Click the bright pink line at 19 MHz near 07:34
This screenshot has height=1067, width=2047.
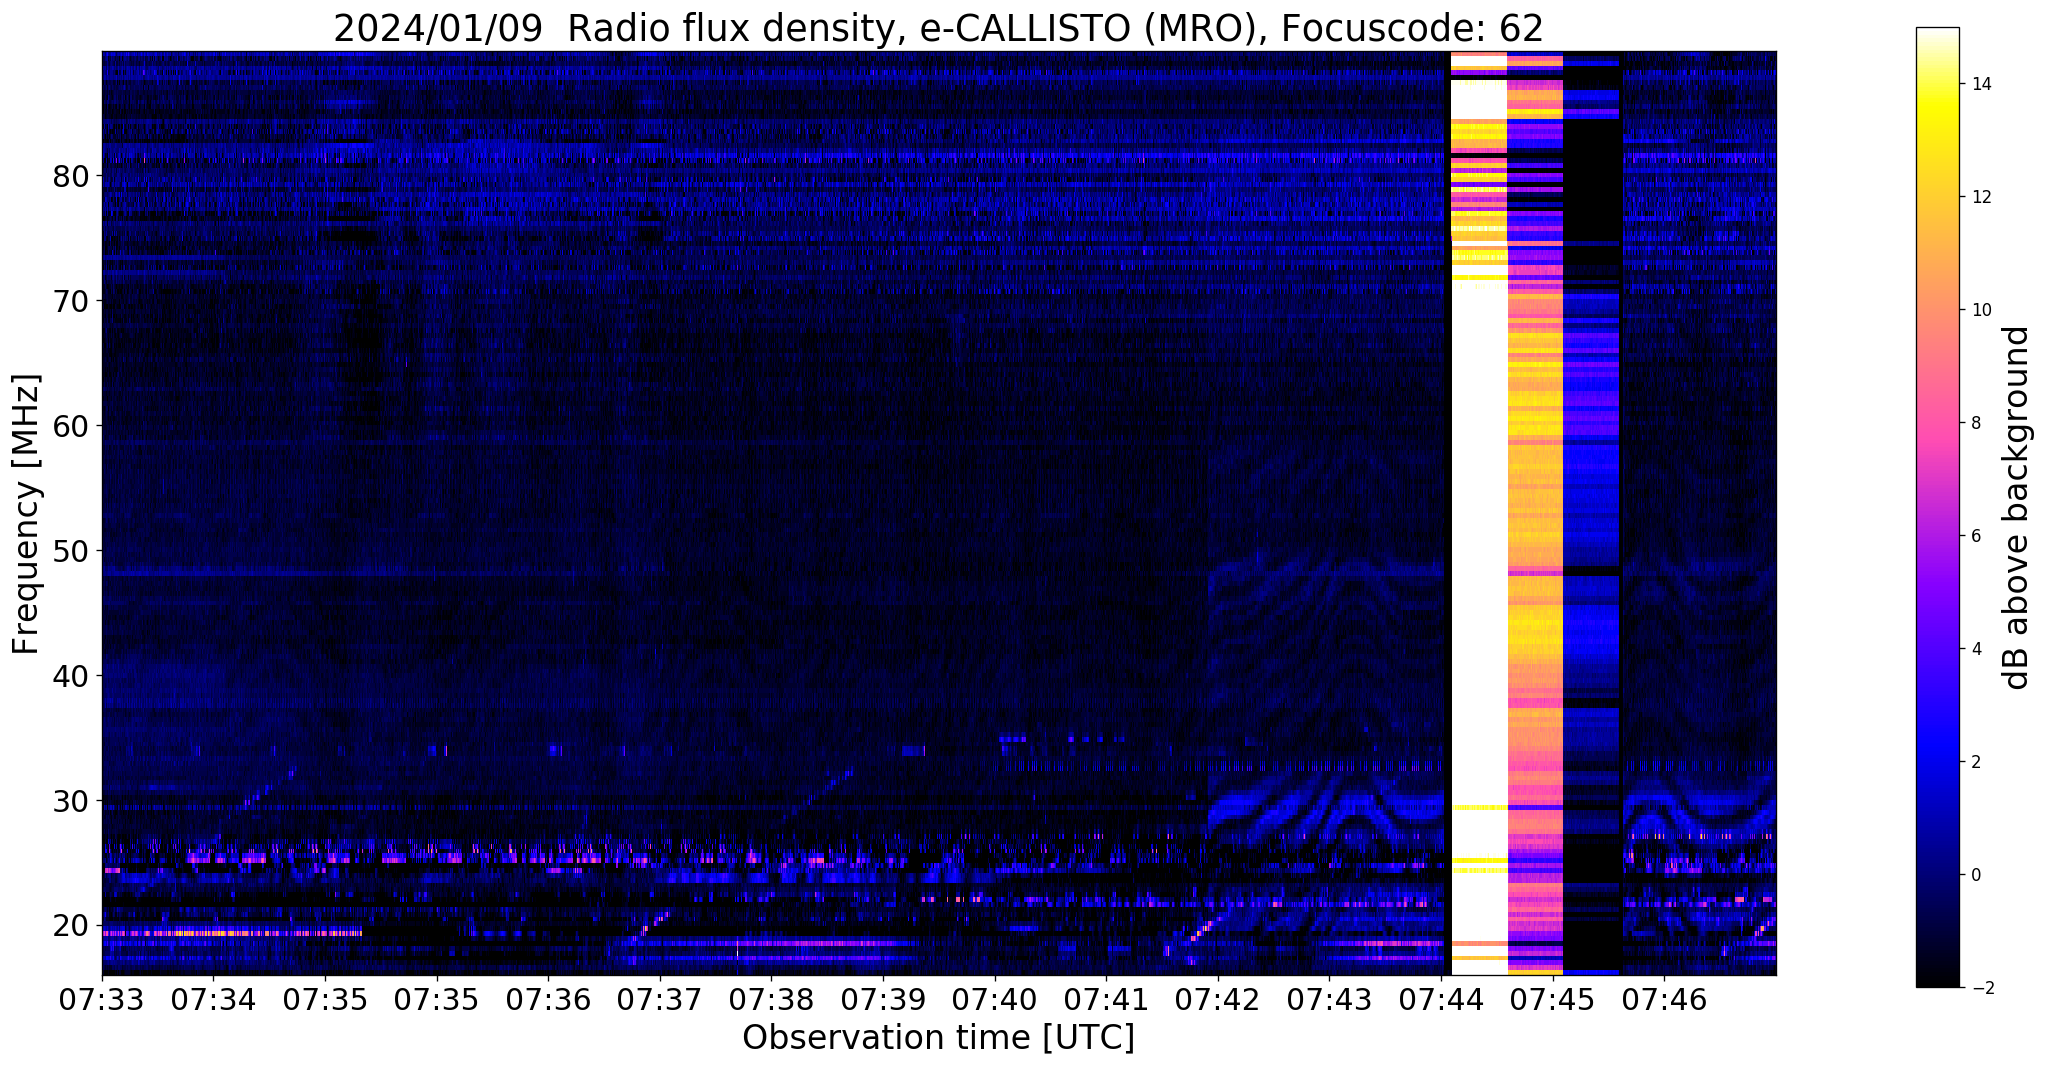(232, 933)
